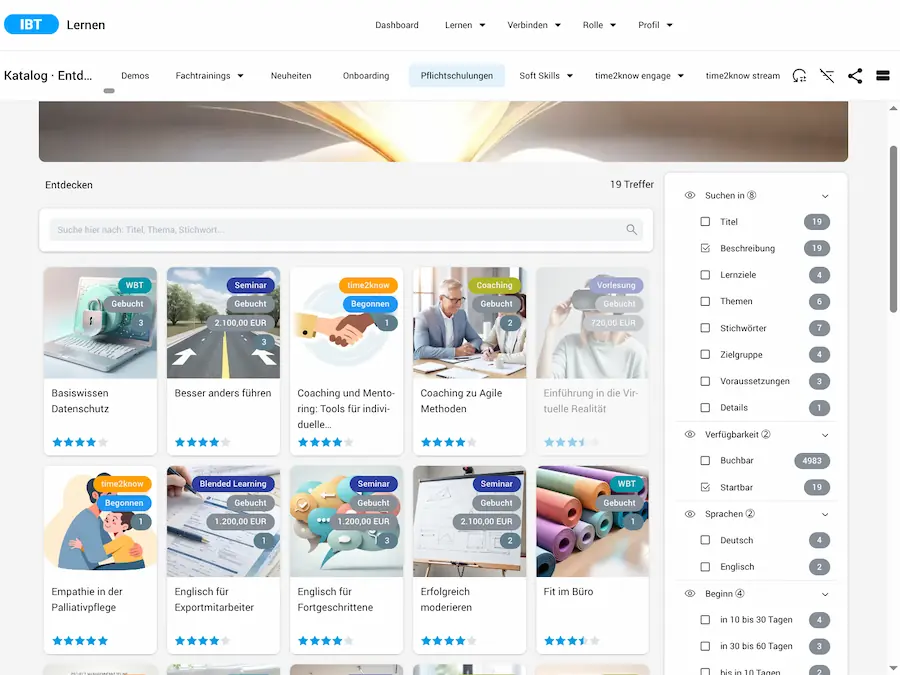900x675 pixels.
Task: Click the magnifier search icon
Action: pos(631,230)
